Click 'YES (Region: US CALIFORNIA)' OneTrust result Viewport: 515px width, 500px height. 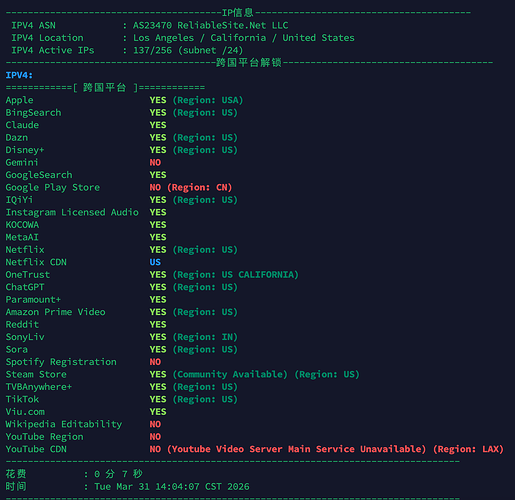224,275
